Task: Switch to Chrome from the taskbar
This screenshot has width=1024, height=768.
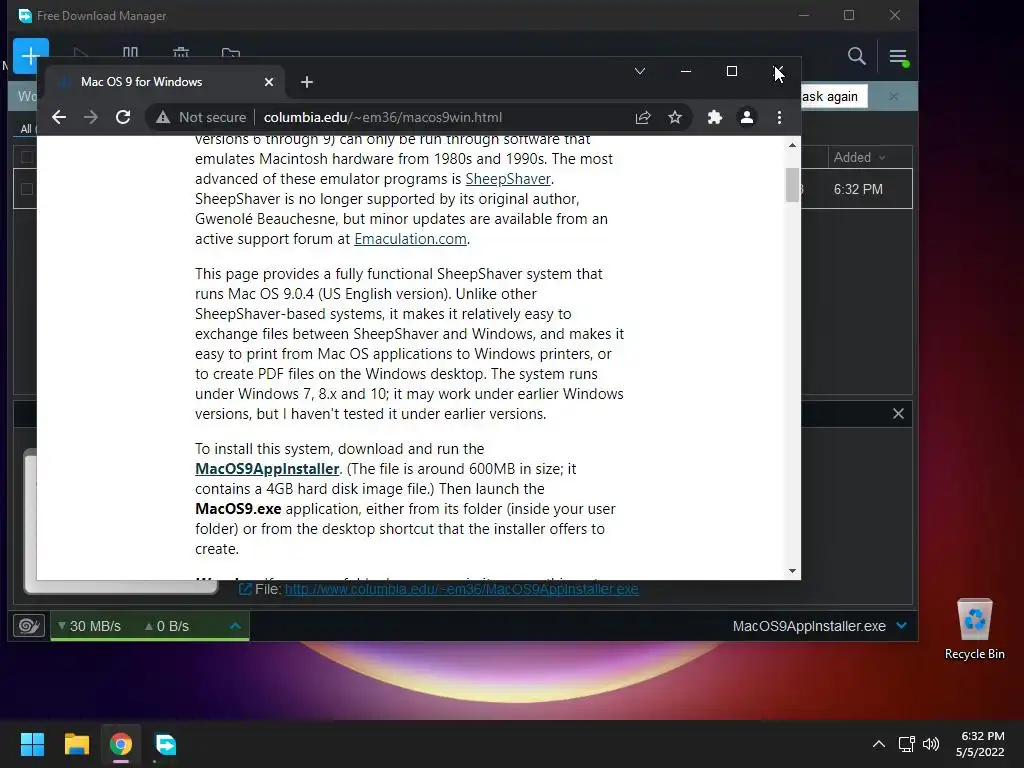Action: click(121, 744)
